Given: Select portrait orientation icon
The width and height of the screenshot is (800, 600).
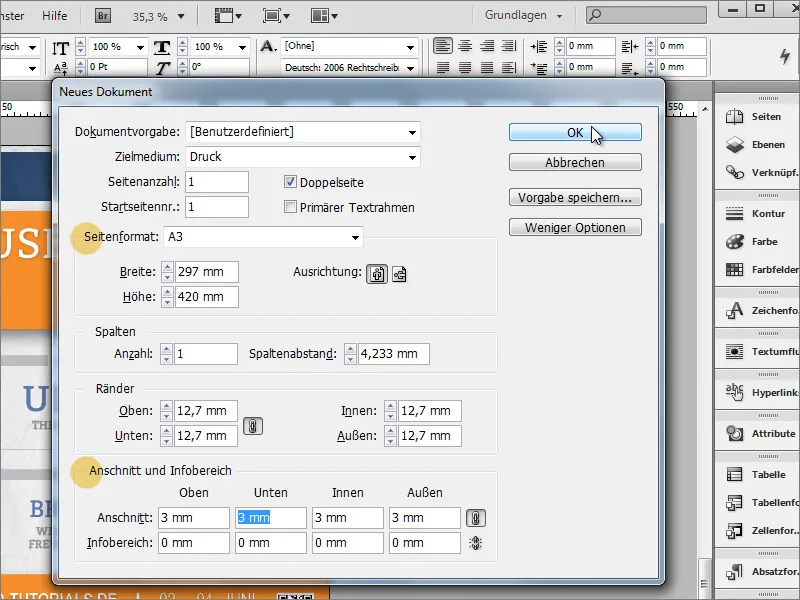Looking at the screenshot, I should [x=377, y=274].
